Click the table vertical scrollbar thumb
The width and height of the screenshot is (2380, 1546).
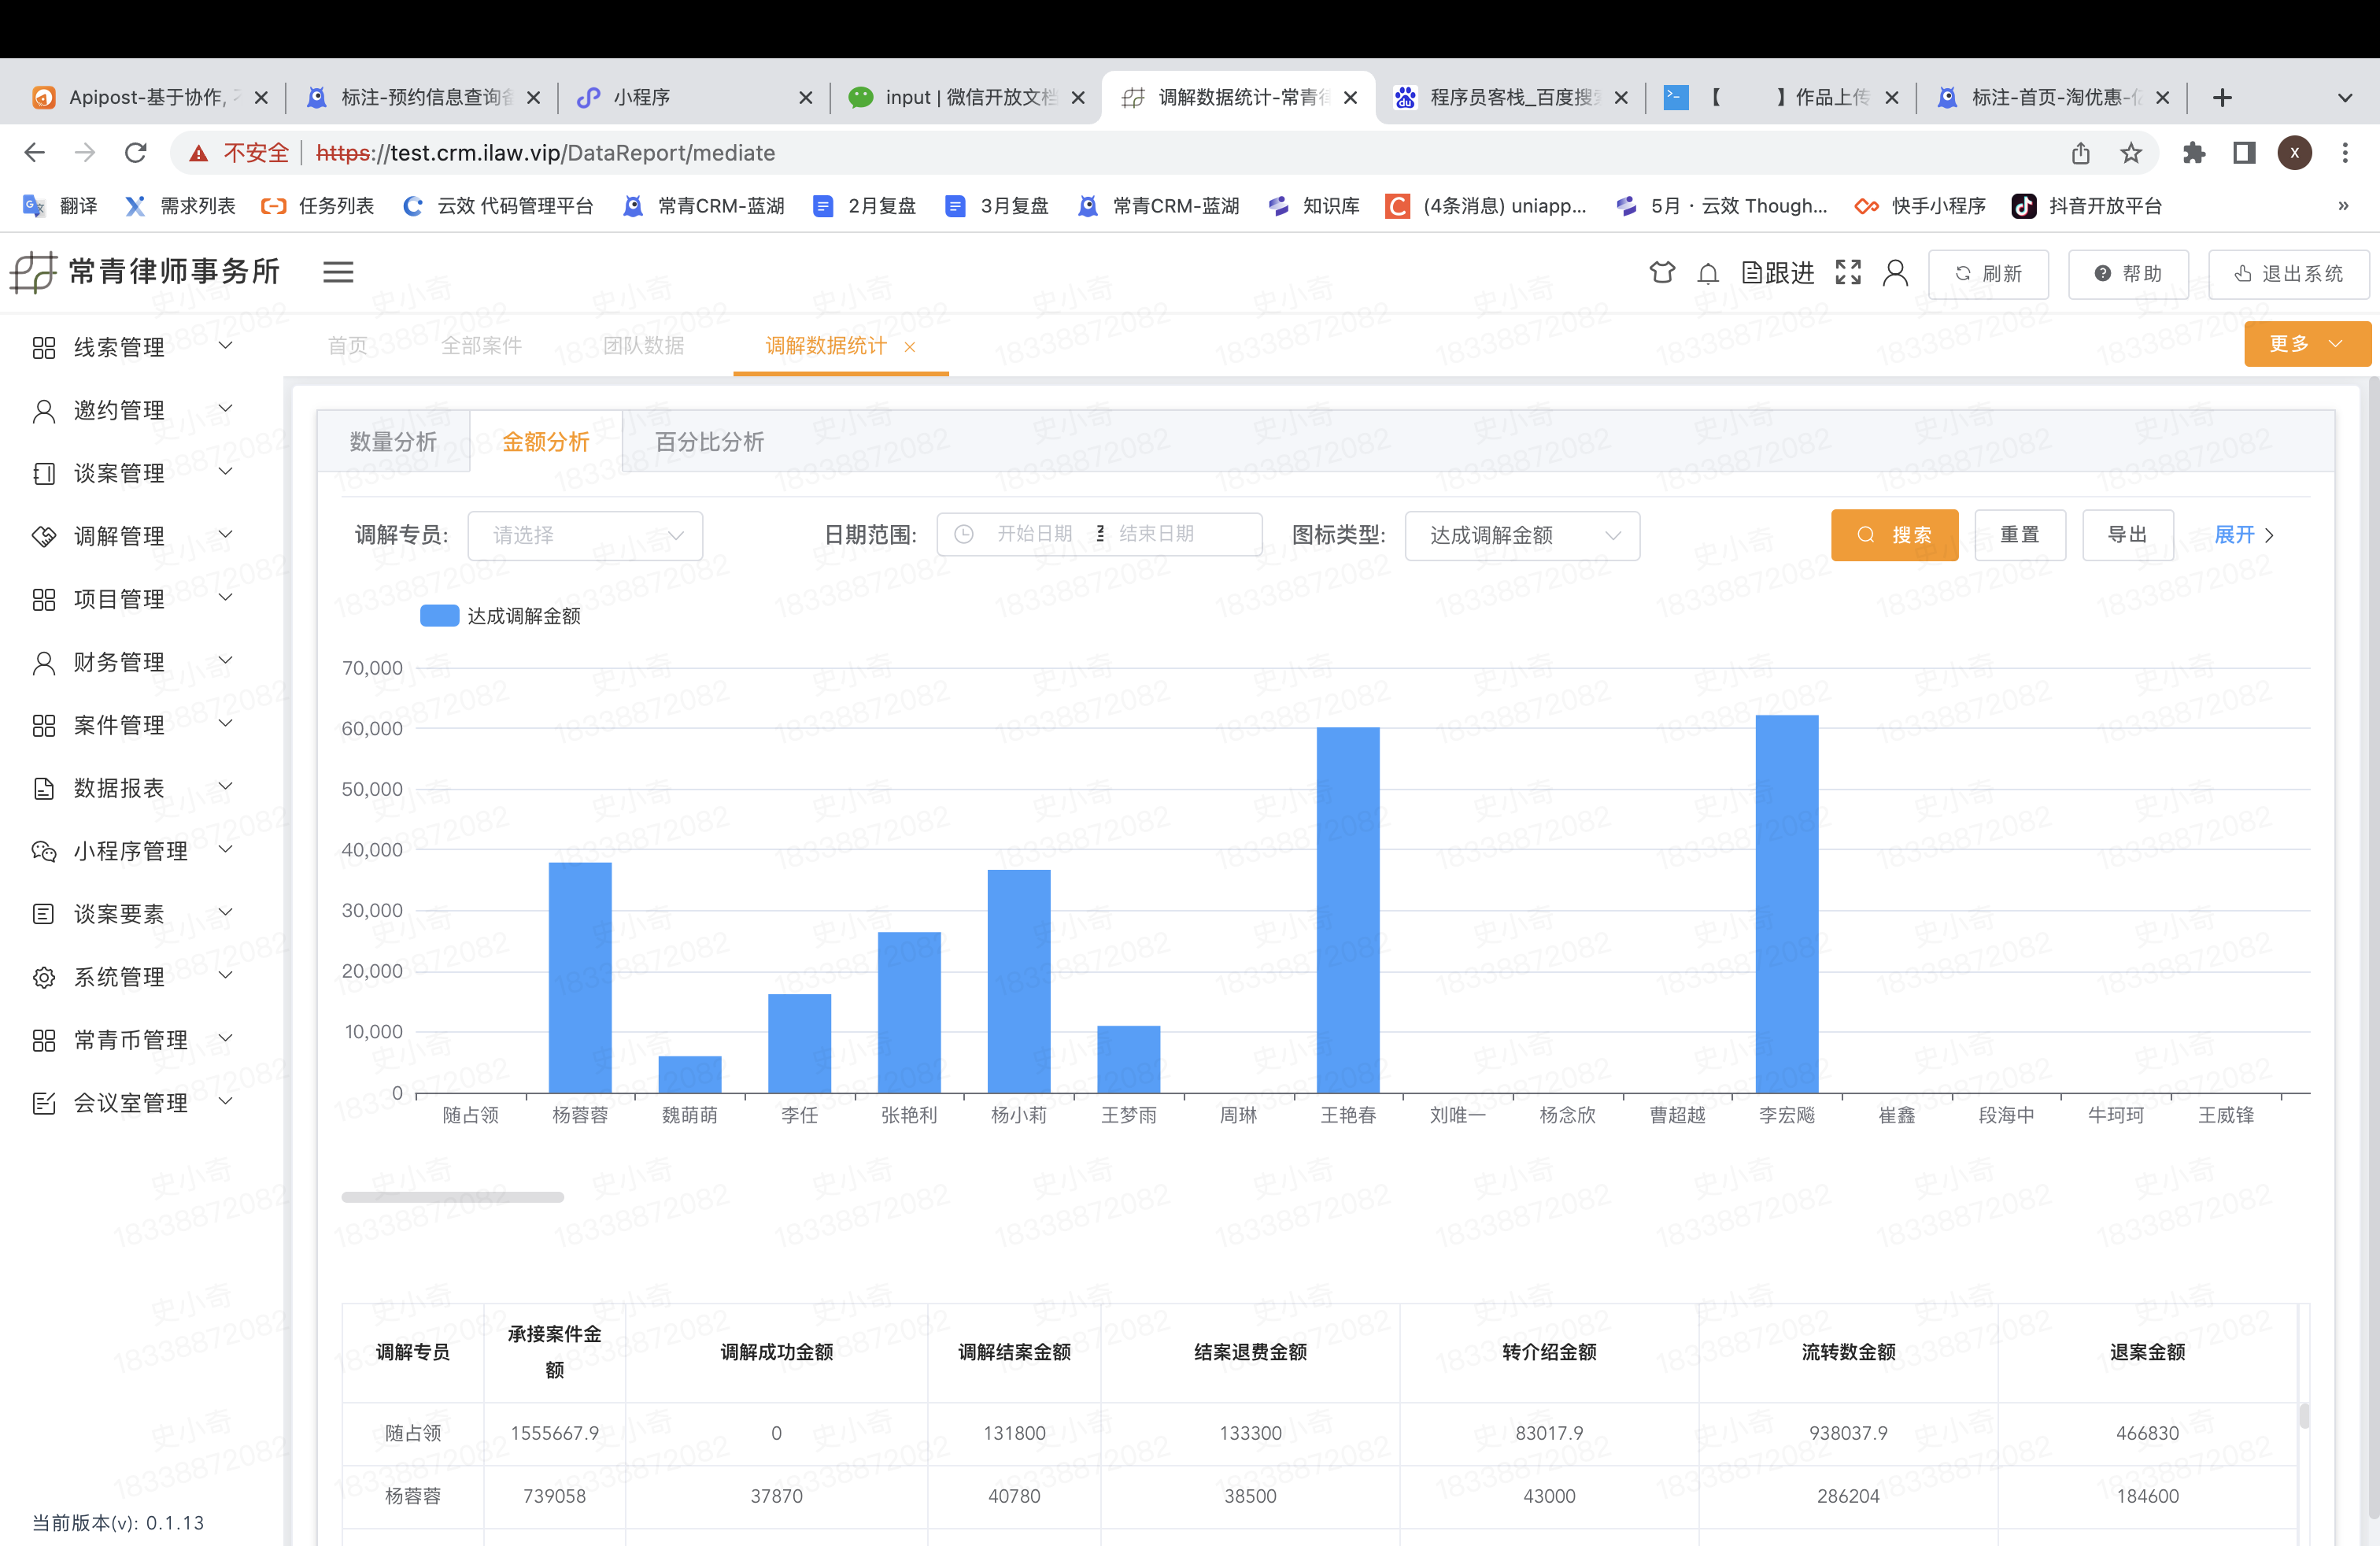point(2304,1415)
